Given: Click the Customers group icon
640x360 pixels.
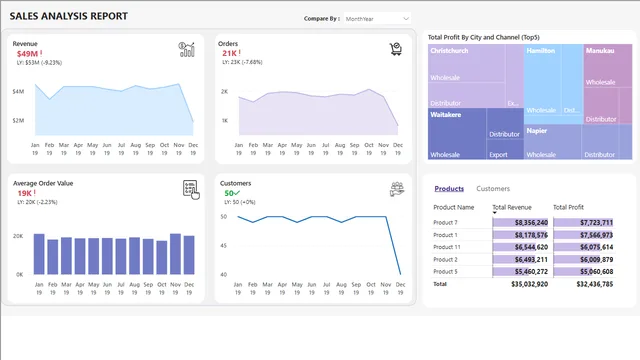Looking at the screenshot, I should pyautogui.click(x=397, y=189).
